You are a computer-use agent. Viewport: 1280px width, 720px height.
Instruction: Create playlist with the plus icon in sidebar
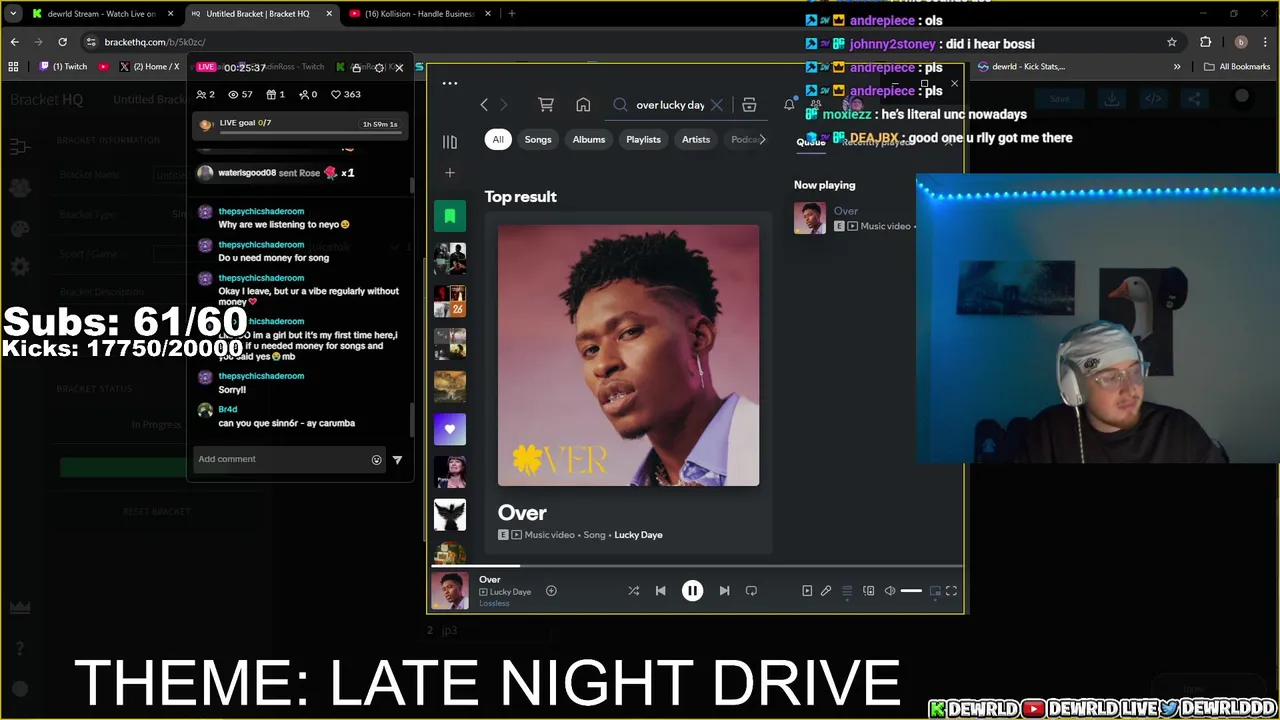tap(450, 173)
